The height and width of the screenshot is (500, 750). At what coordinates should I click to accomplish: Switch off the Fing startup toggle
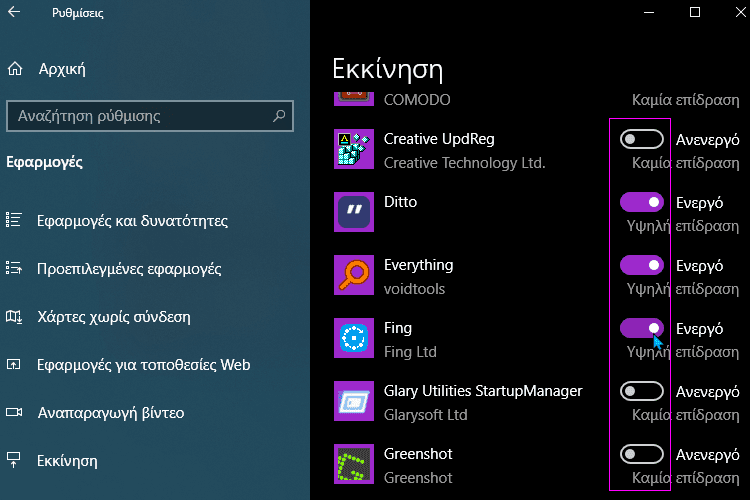(x=641, y=328)
